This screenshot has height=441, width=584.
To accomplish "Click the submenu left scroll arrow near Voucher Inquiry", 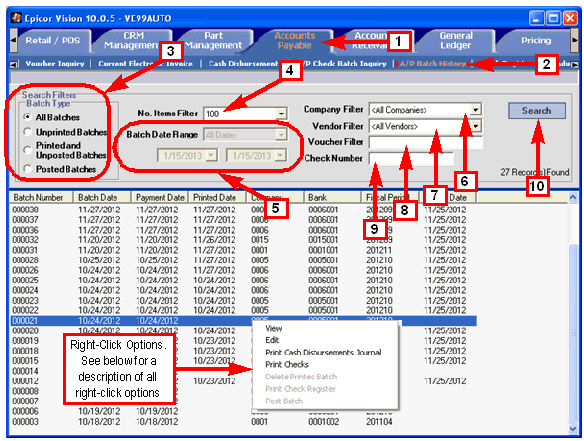I will [13, 64].
